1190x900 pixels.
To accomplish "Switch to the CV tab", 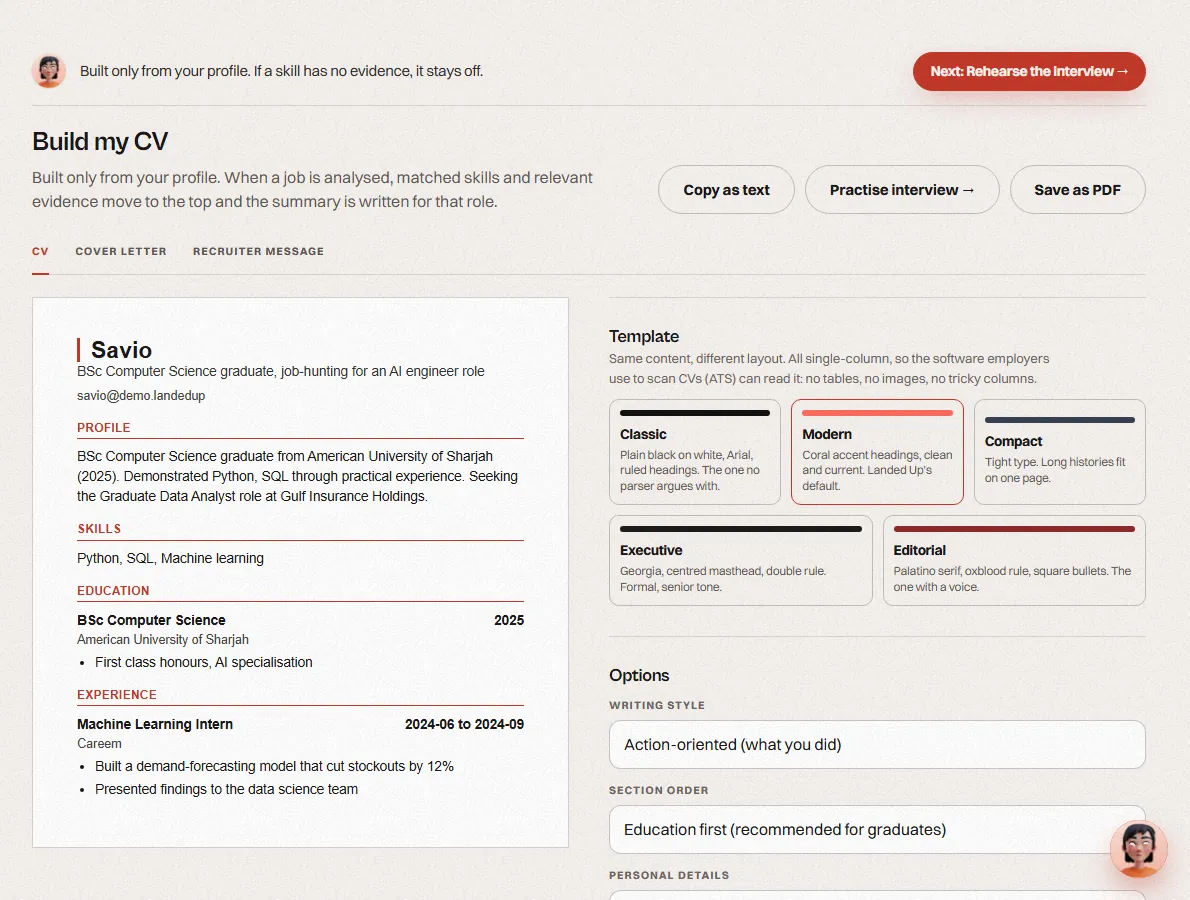I will click(x=40, y=251).
